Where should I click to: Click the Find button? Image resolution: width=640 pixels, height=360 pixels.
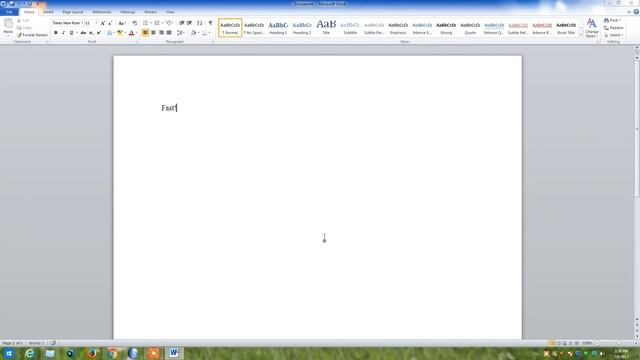pyautogui.click(x=613, y=20)
